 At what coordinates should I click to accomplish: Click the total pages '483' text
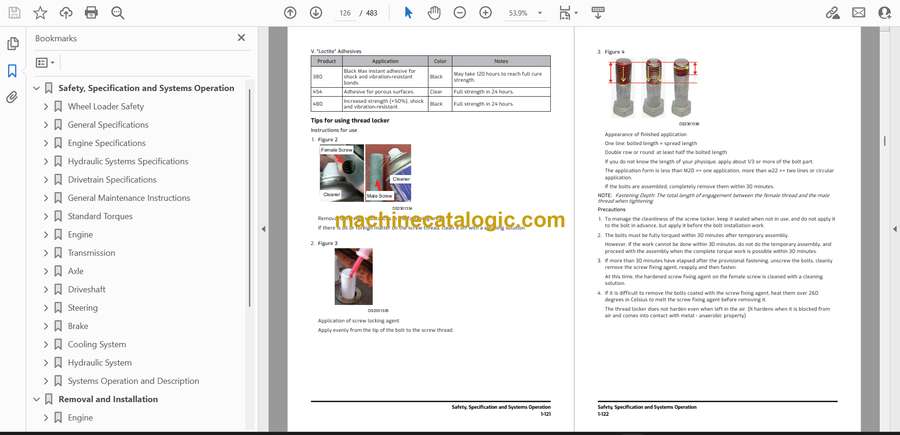point(371,13)
